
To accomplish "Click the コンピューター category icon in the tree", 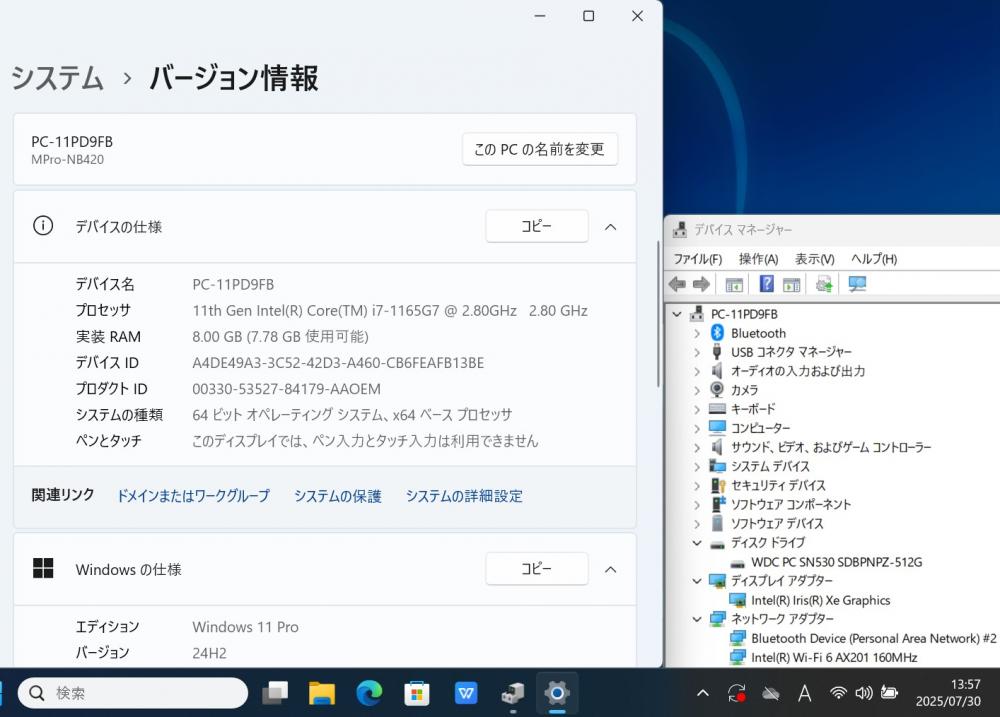I will pos(717,427).
